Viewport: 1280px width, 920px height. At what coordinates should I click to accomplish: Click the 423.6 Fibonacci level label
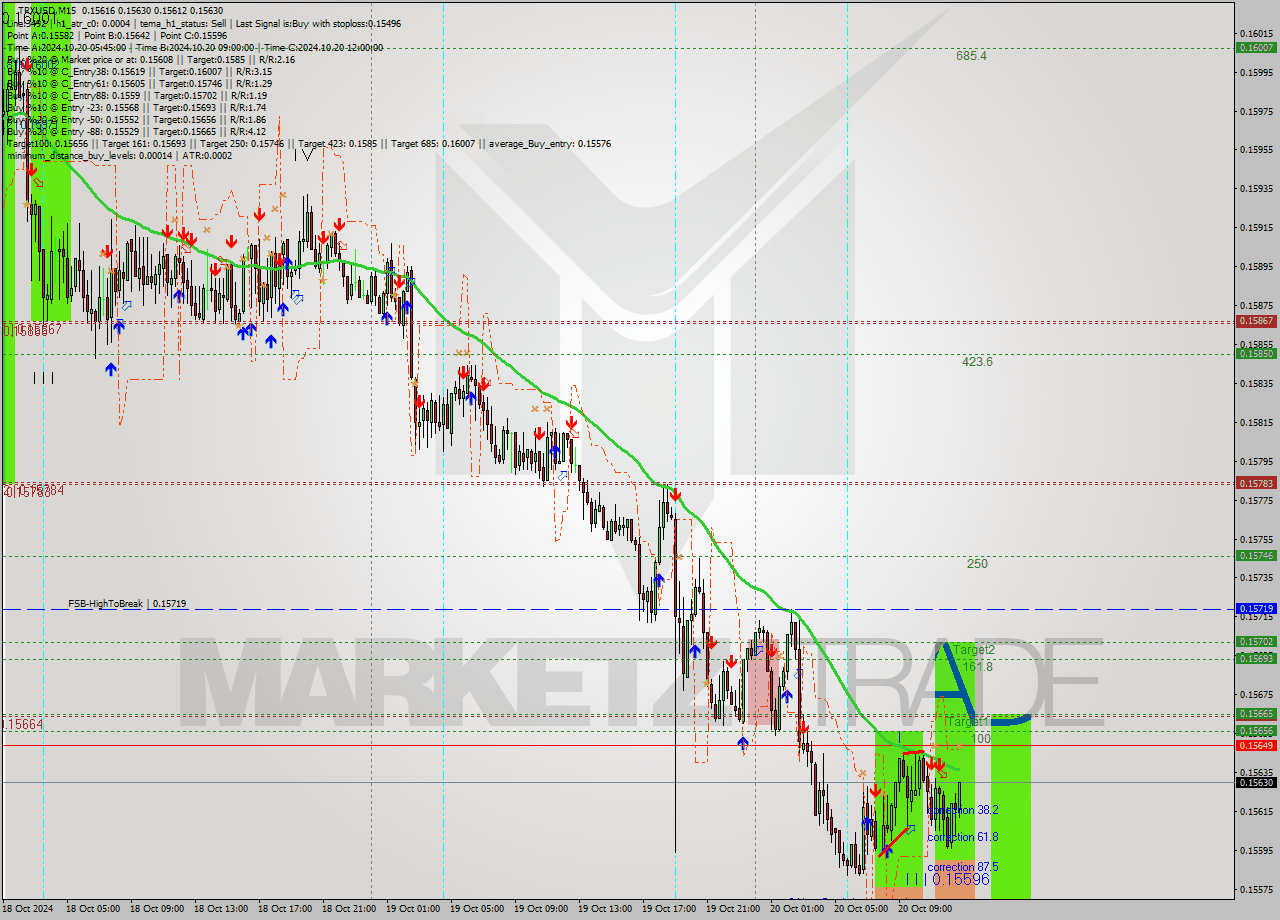(x=977, y=362)
